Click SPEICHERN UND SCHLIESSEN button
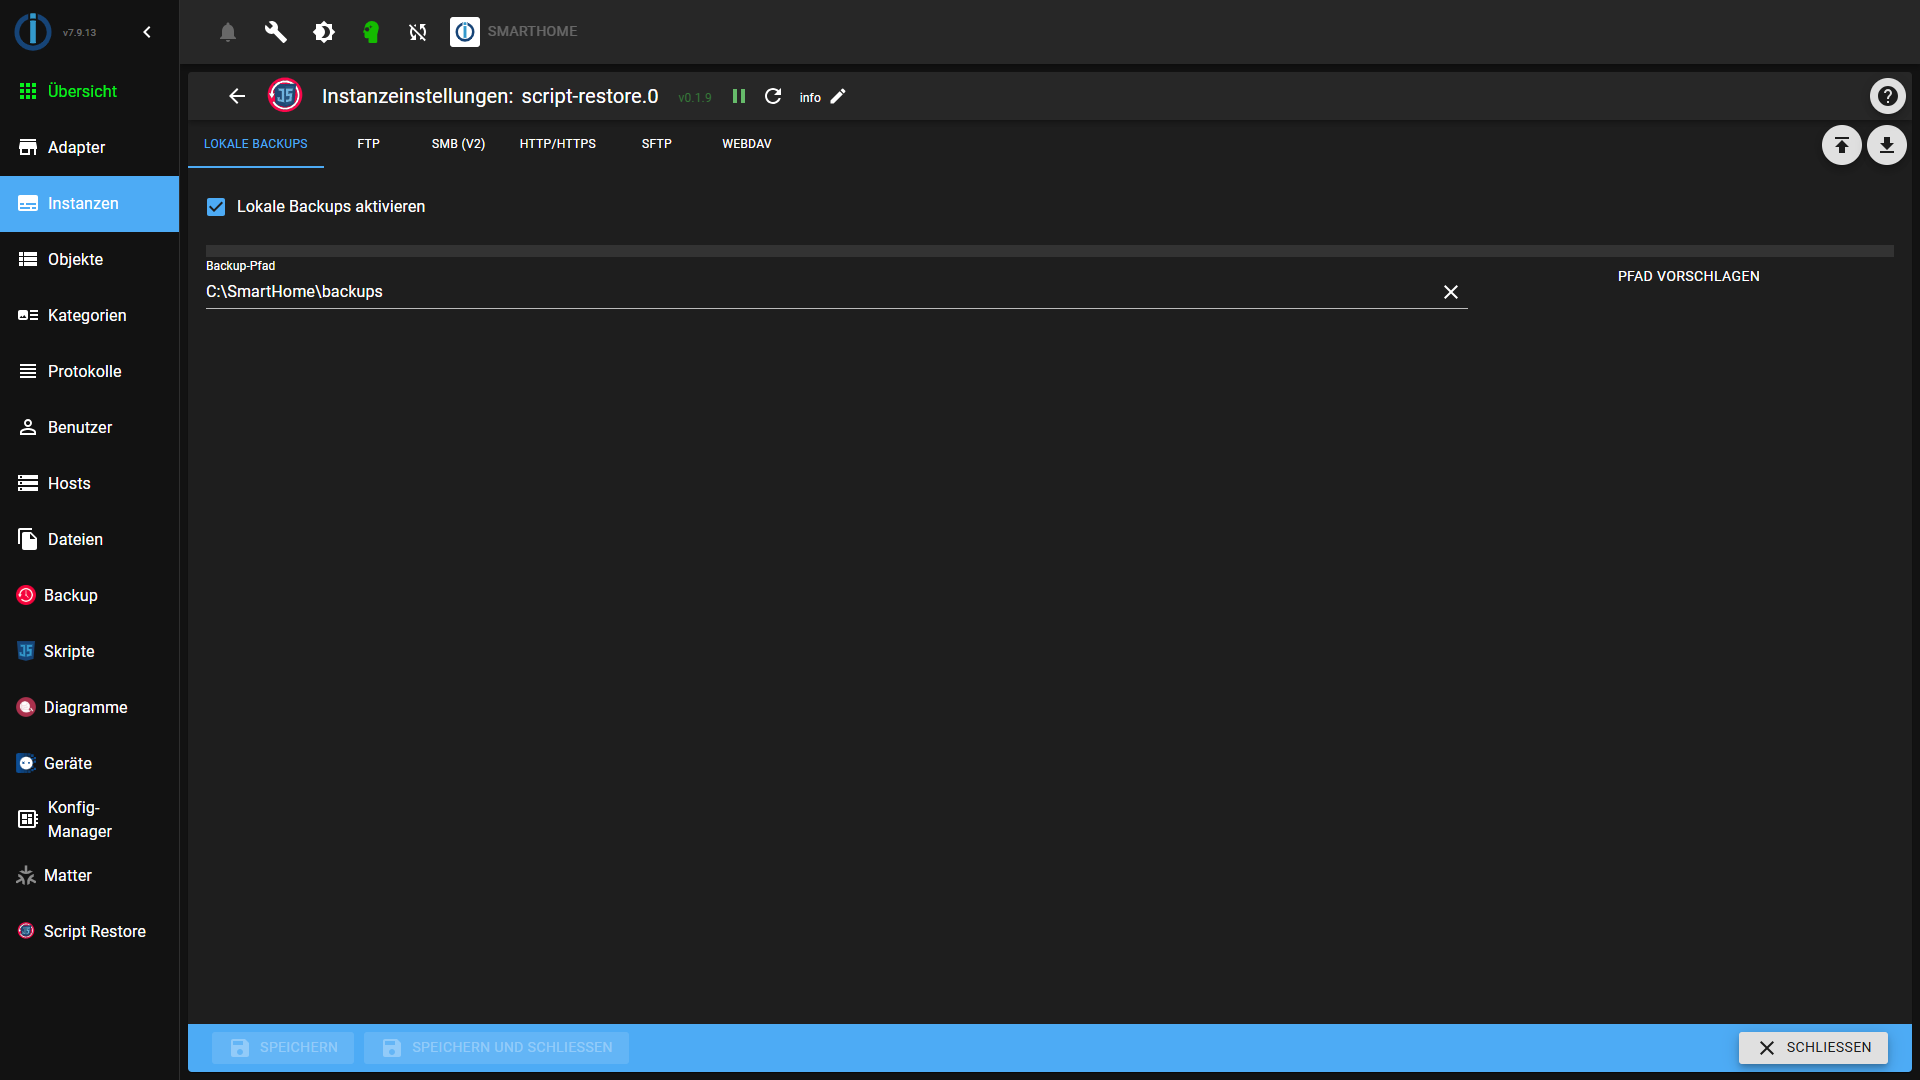Viewport: 1920px width, 1080px height. click(x=496, y=1047)
